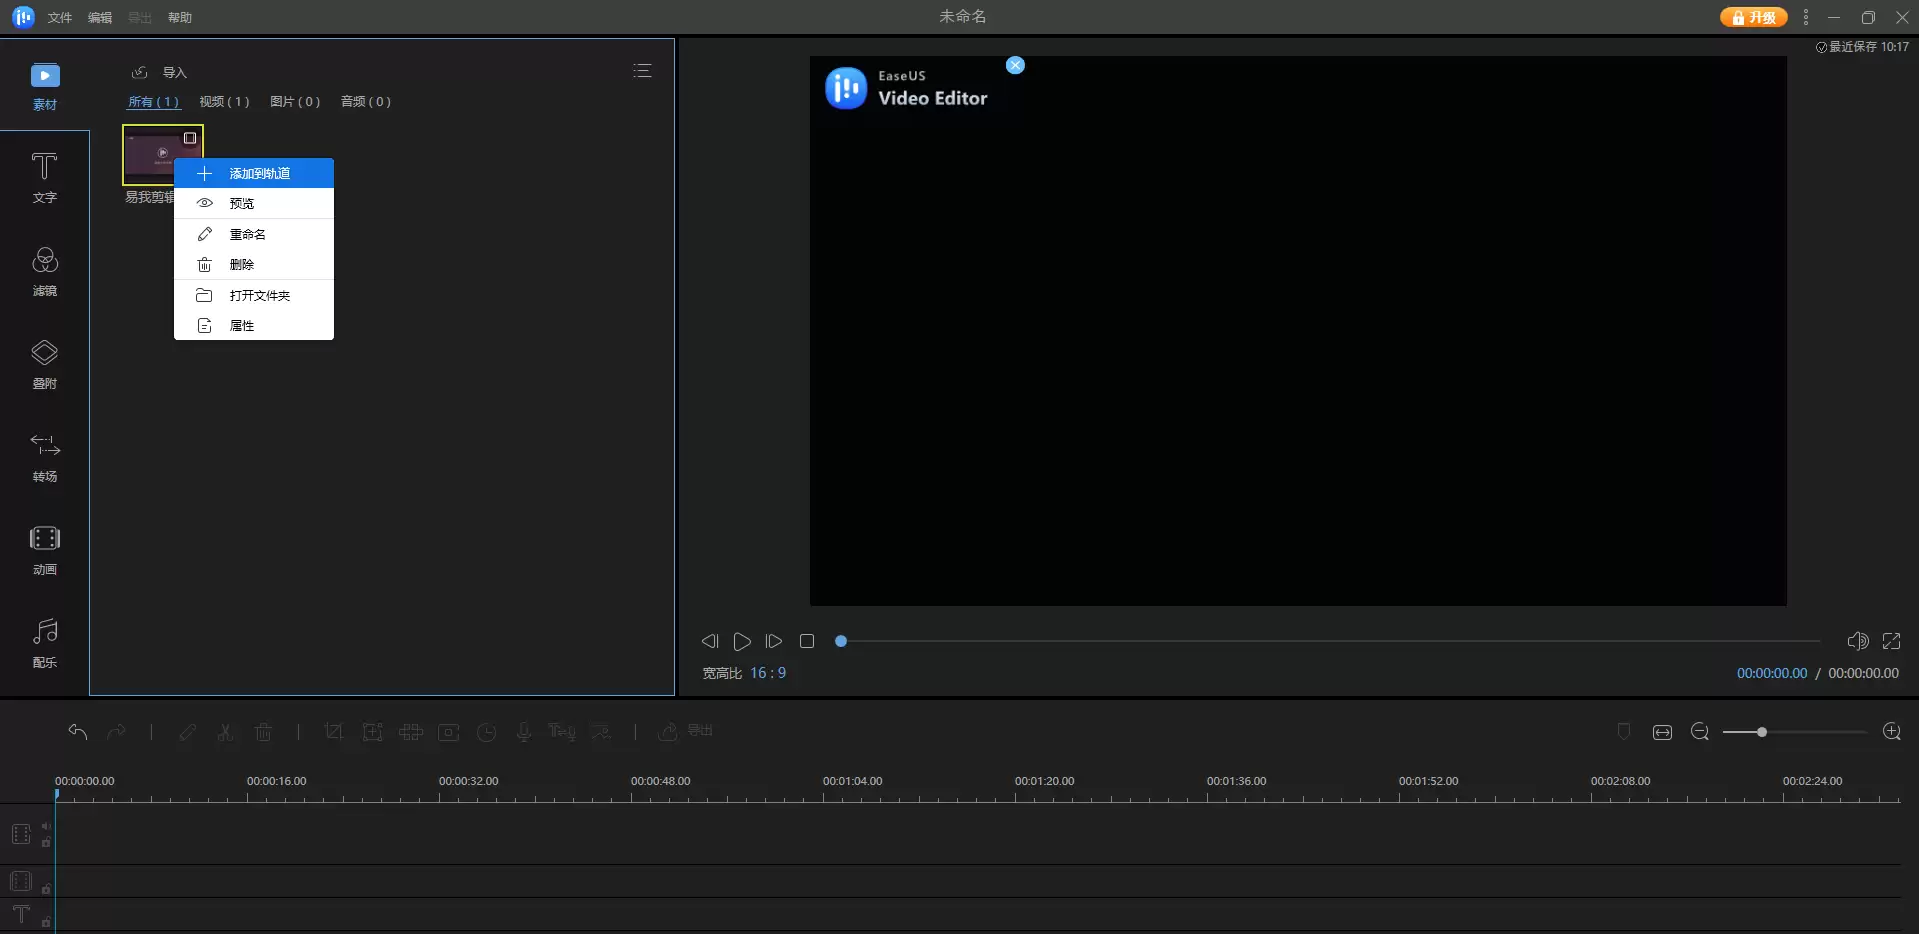Click the freeze frame tool icon
This screenshot has height=934, width=1919.
[x=448, y=732]
